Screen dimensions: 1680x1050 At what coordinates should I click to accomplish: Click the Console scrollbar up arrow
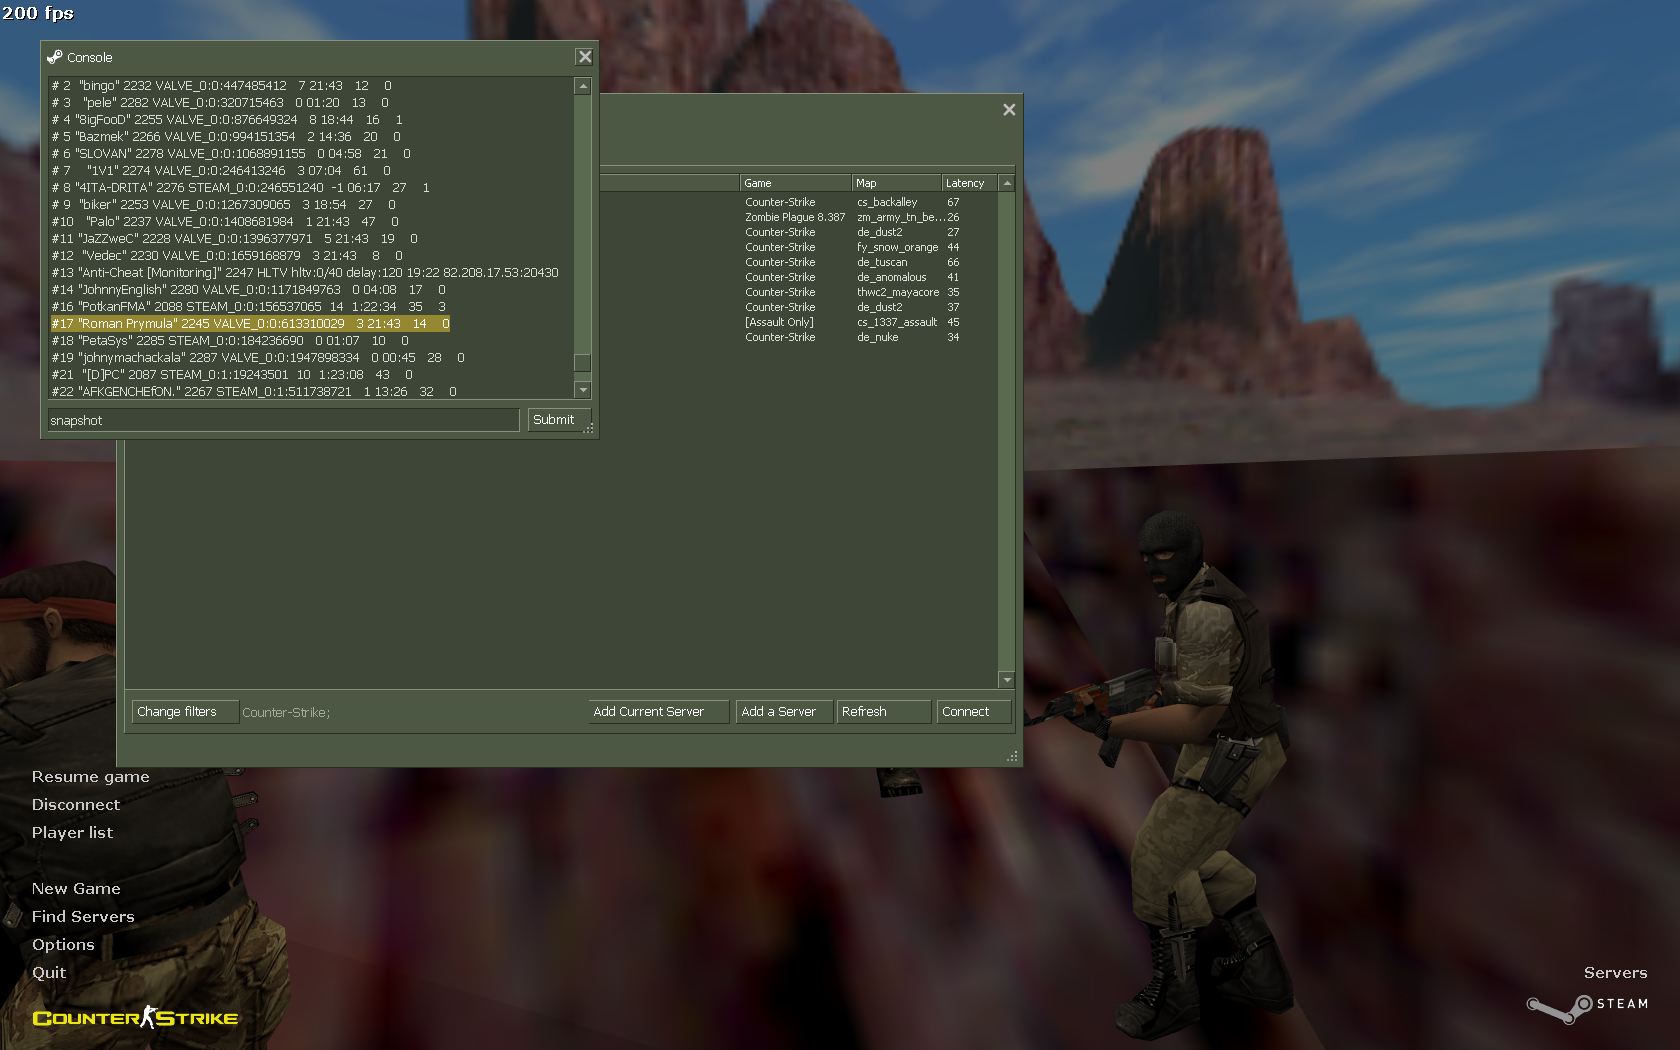583,87
